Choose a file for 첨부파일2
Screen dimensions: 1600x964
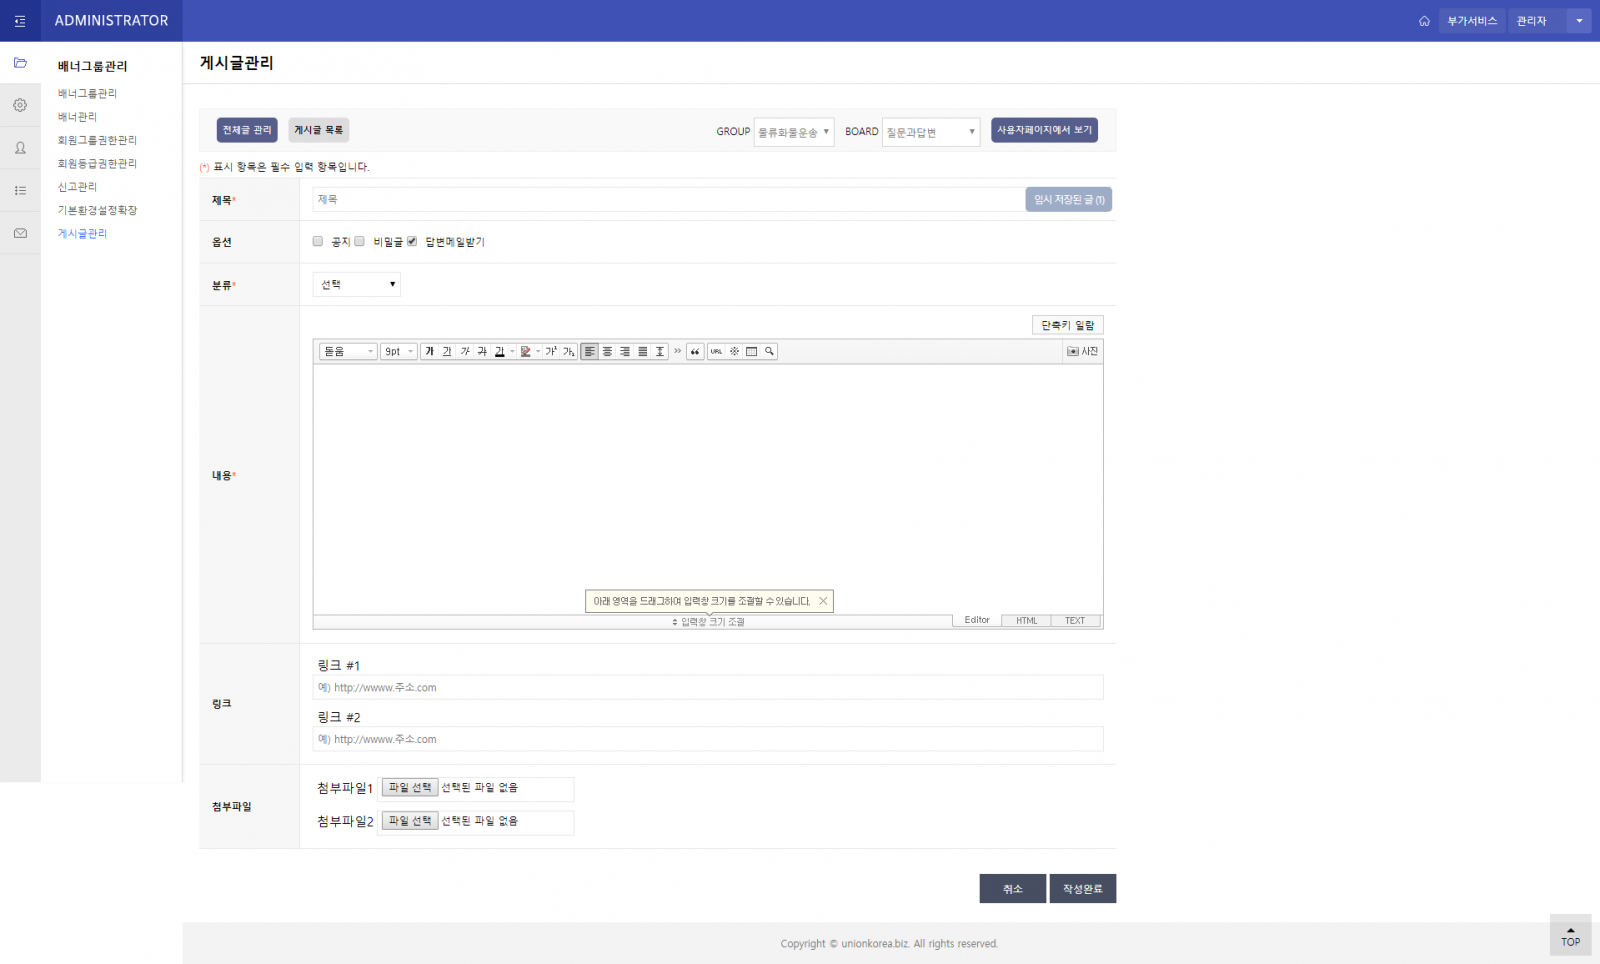pyautogui.click(x=410, y=821)
